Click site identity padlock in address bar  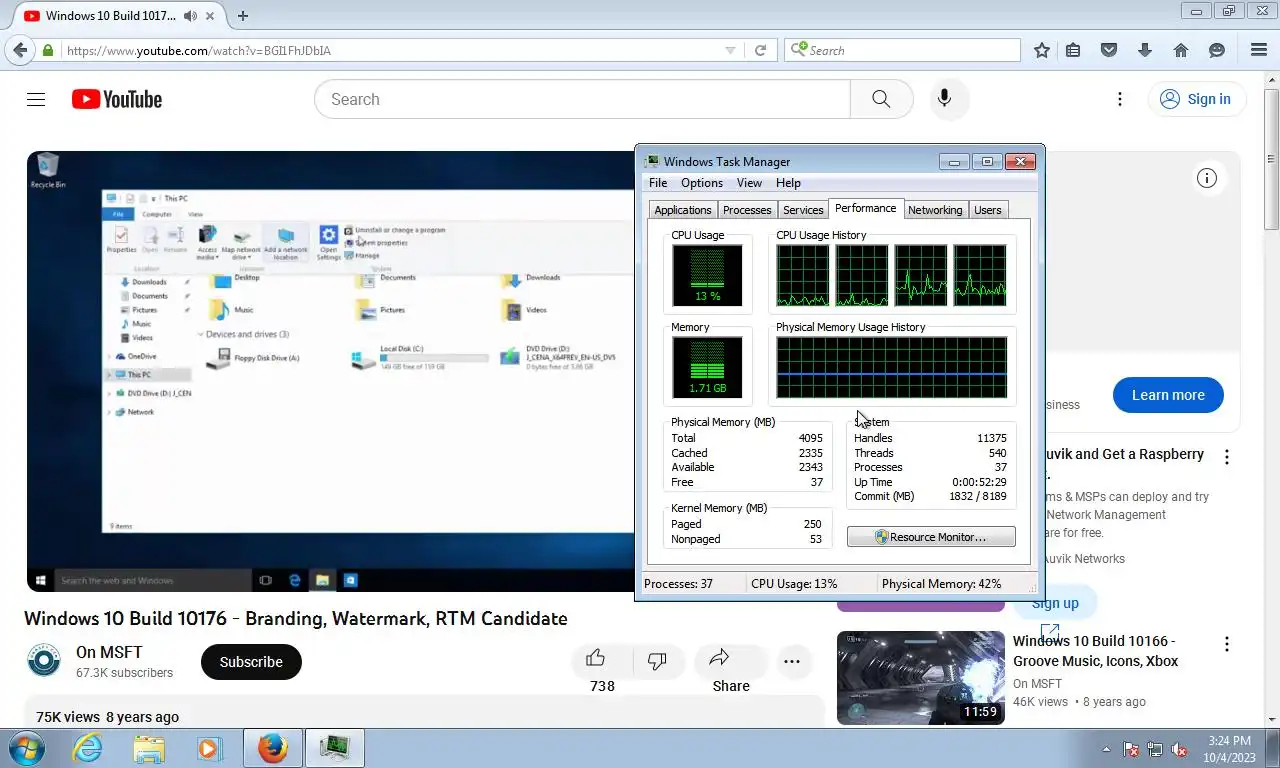click(48, 50)
